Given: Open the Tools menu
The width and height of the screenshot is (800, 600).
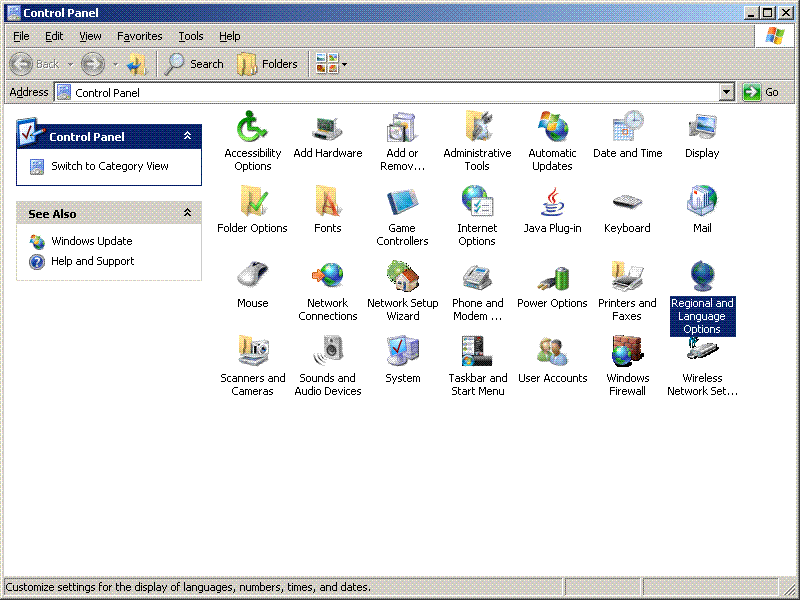Looking at the screenshot, I should pos(191,36).
